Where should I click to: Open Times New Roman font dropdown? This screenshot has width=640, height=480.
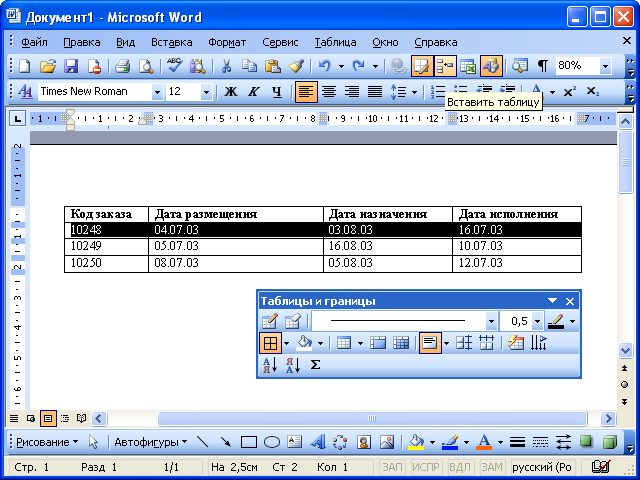tap(157, 92)
